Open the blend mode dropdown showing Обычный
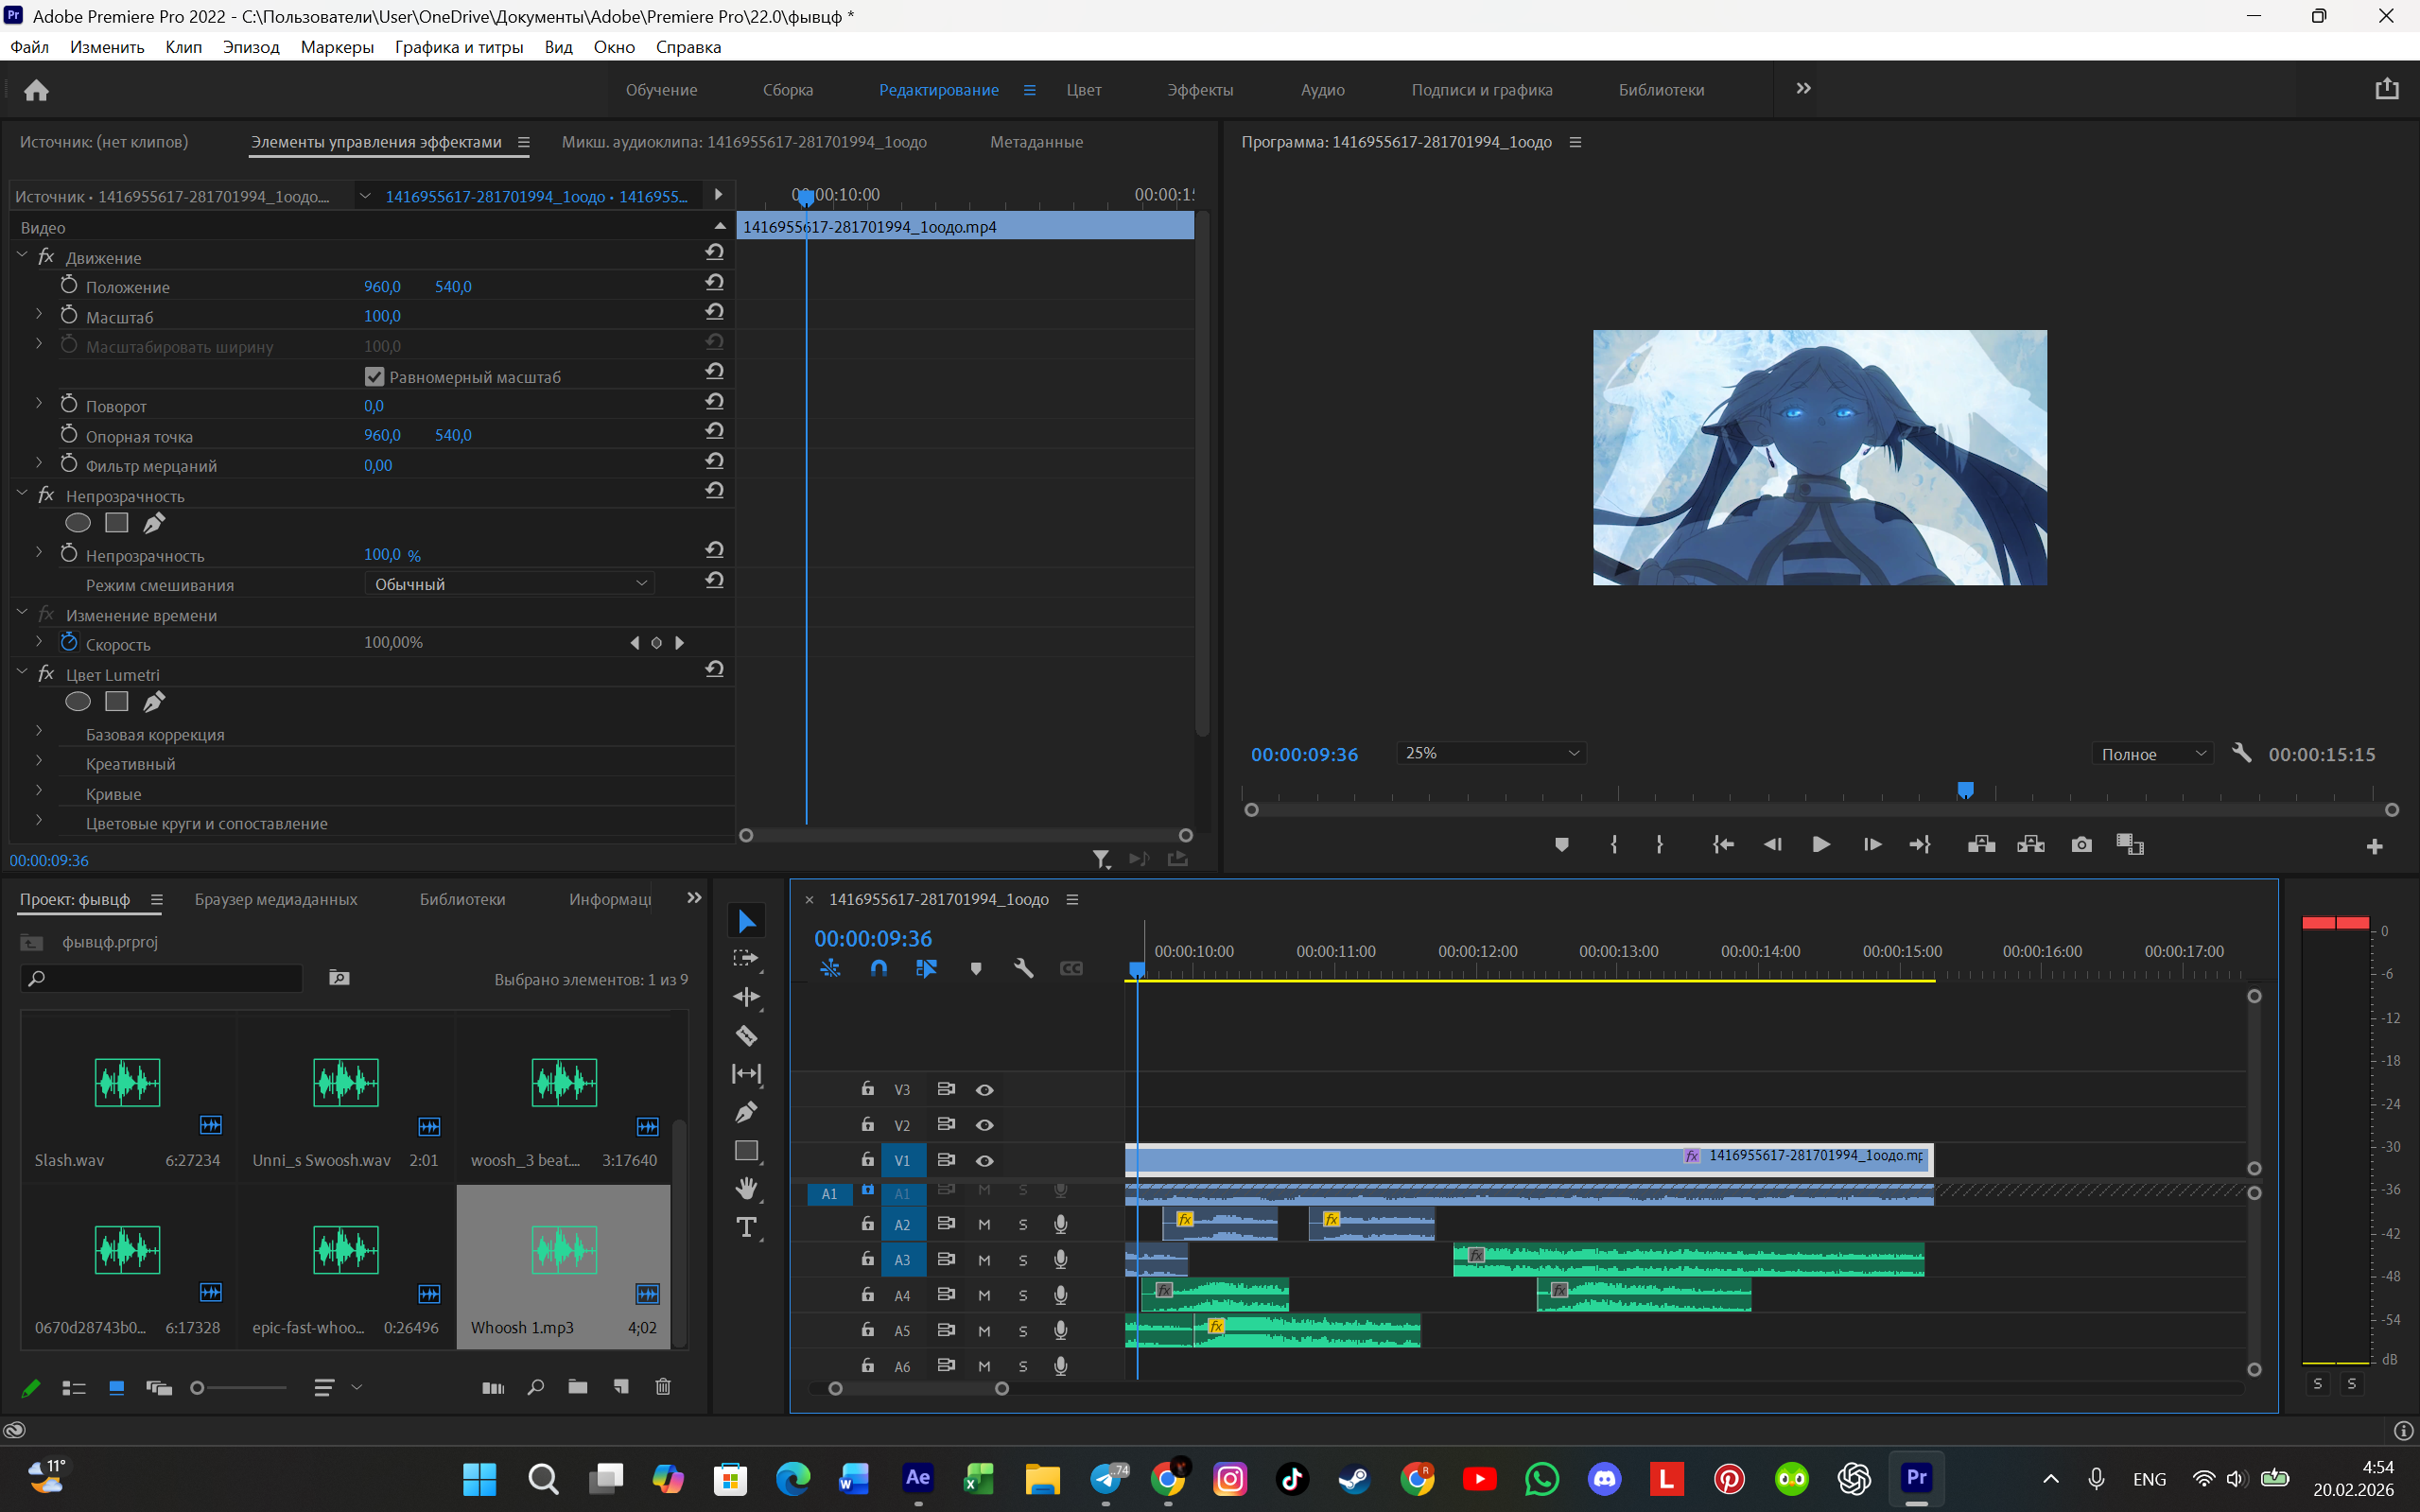Screen dimensions: 2420x1512 pos(510,584)
